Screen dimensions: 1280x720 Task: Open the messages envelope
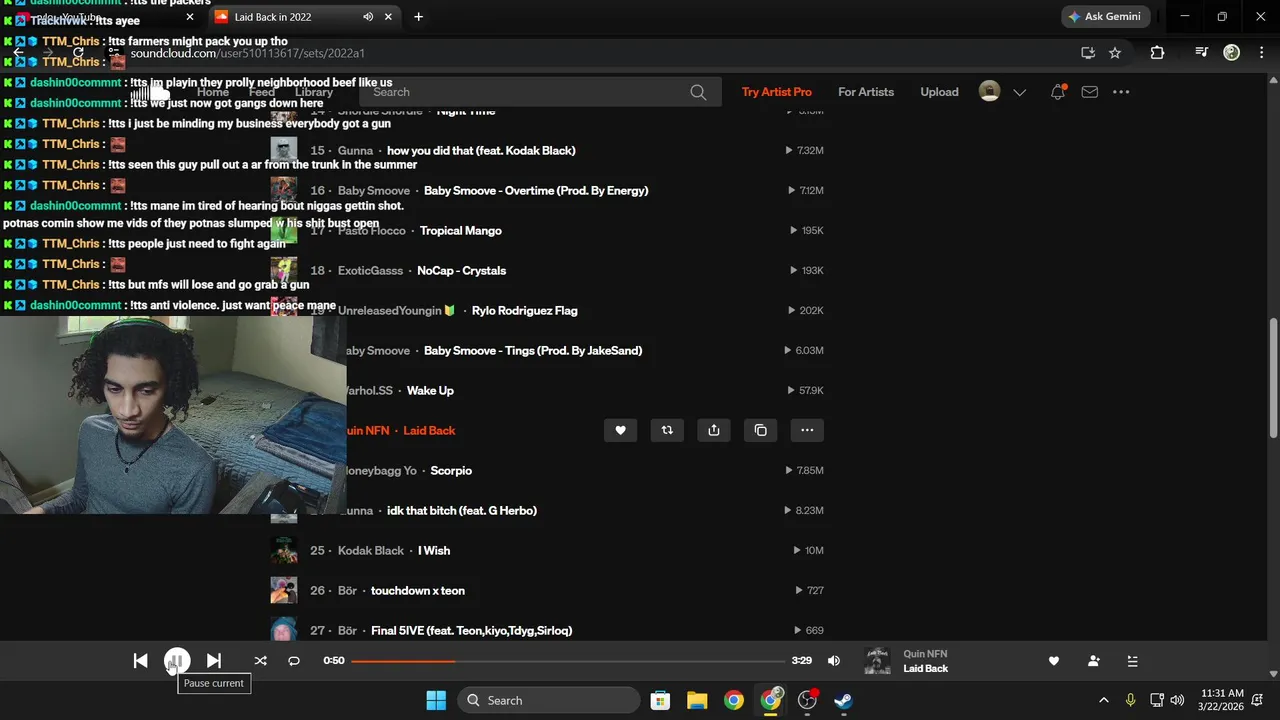(1090, 92)
